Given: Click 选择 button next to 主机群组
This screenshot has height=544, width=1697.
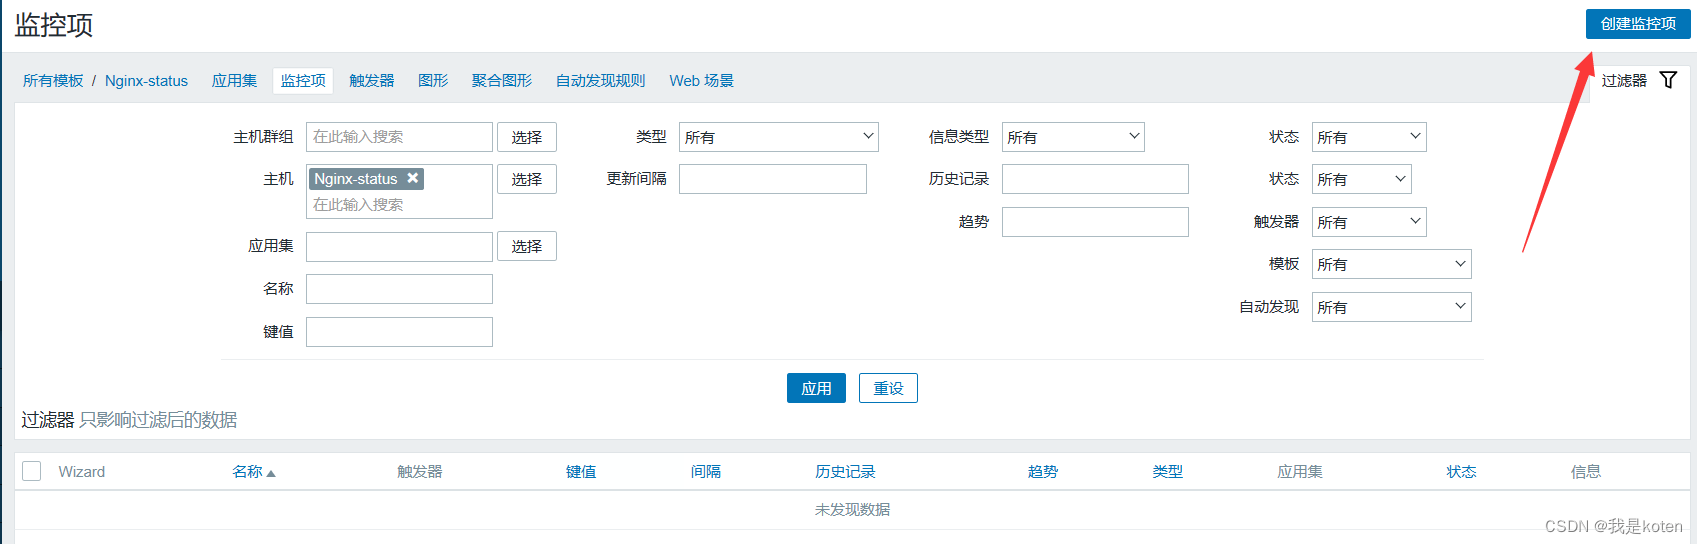Looking at the screenshot, I should tap(527, 137).
